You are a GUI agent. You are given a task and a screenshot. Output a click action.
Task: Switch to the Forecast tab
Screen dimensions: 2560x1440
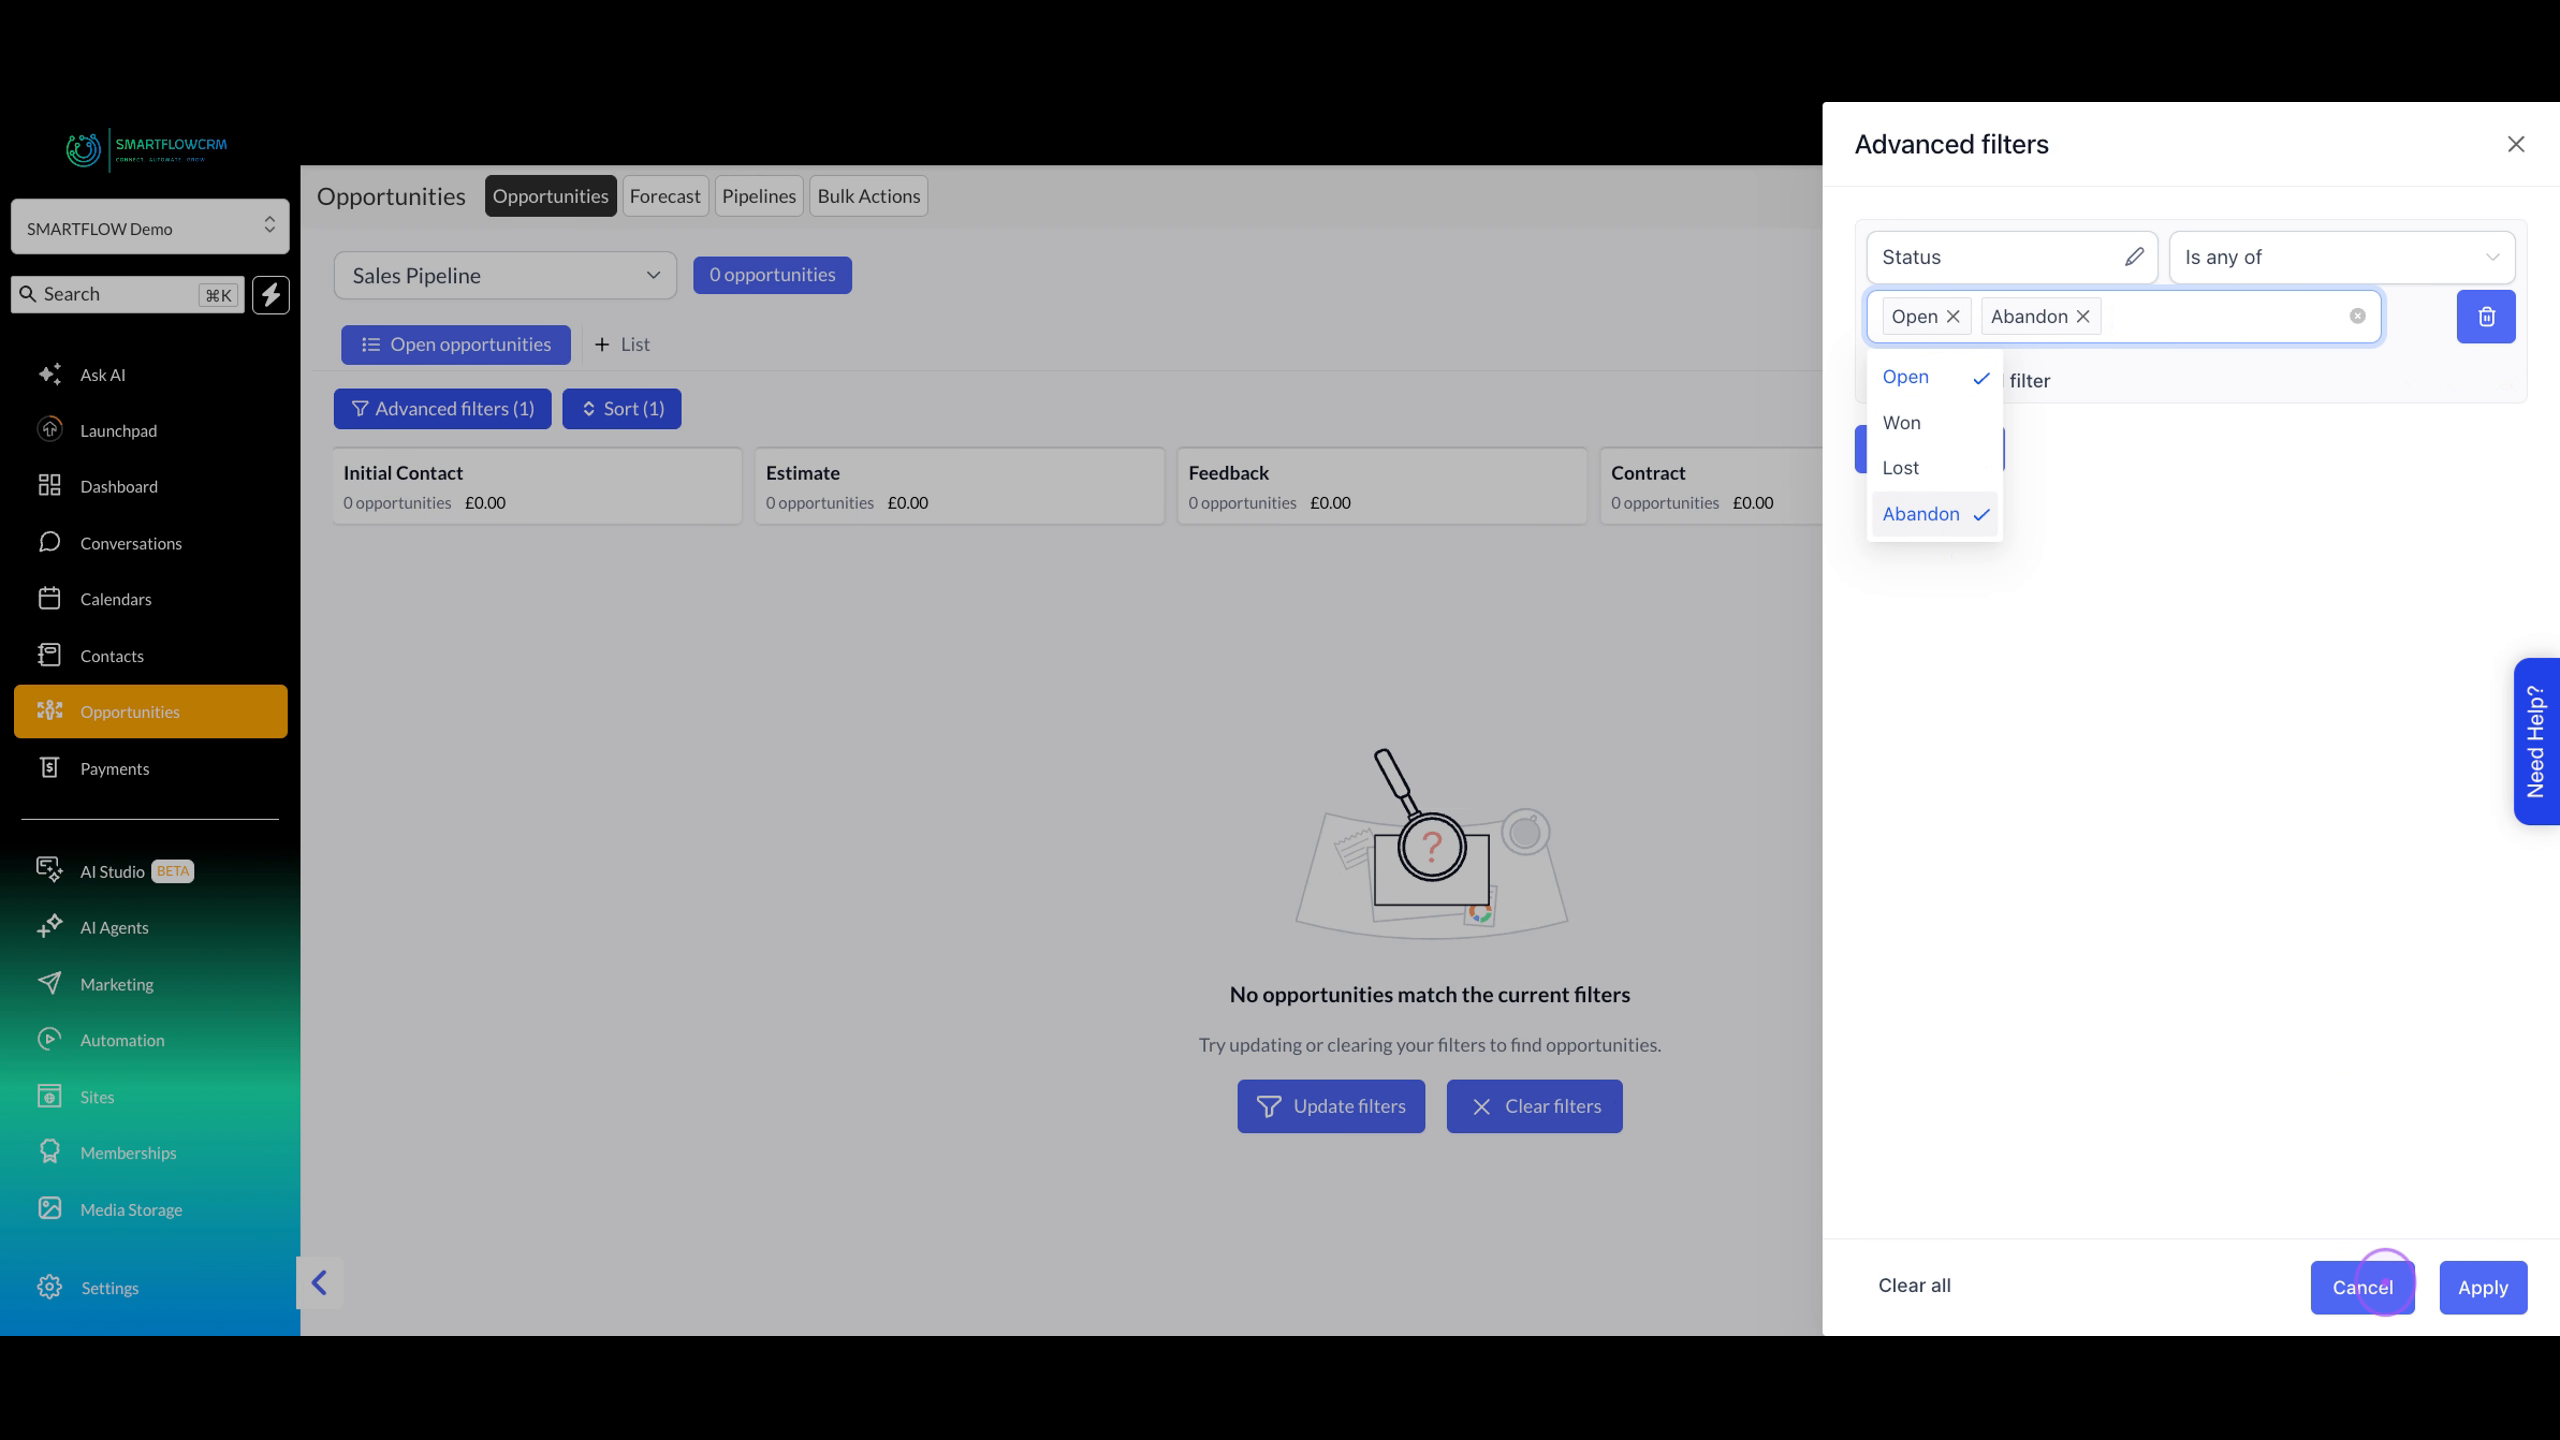click(x=665, y=196)
